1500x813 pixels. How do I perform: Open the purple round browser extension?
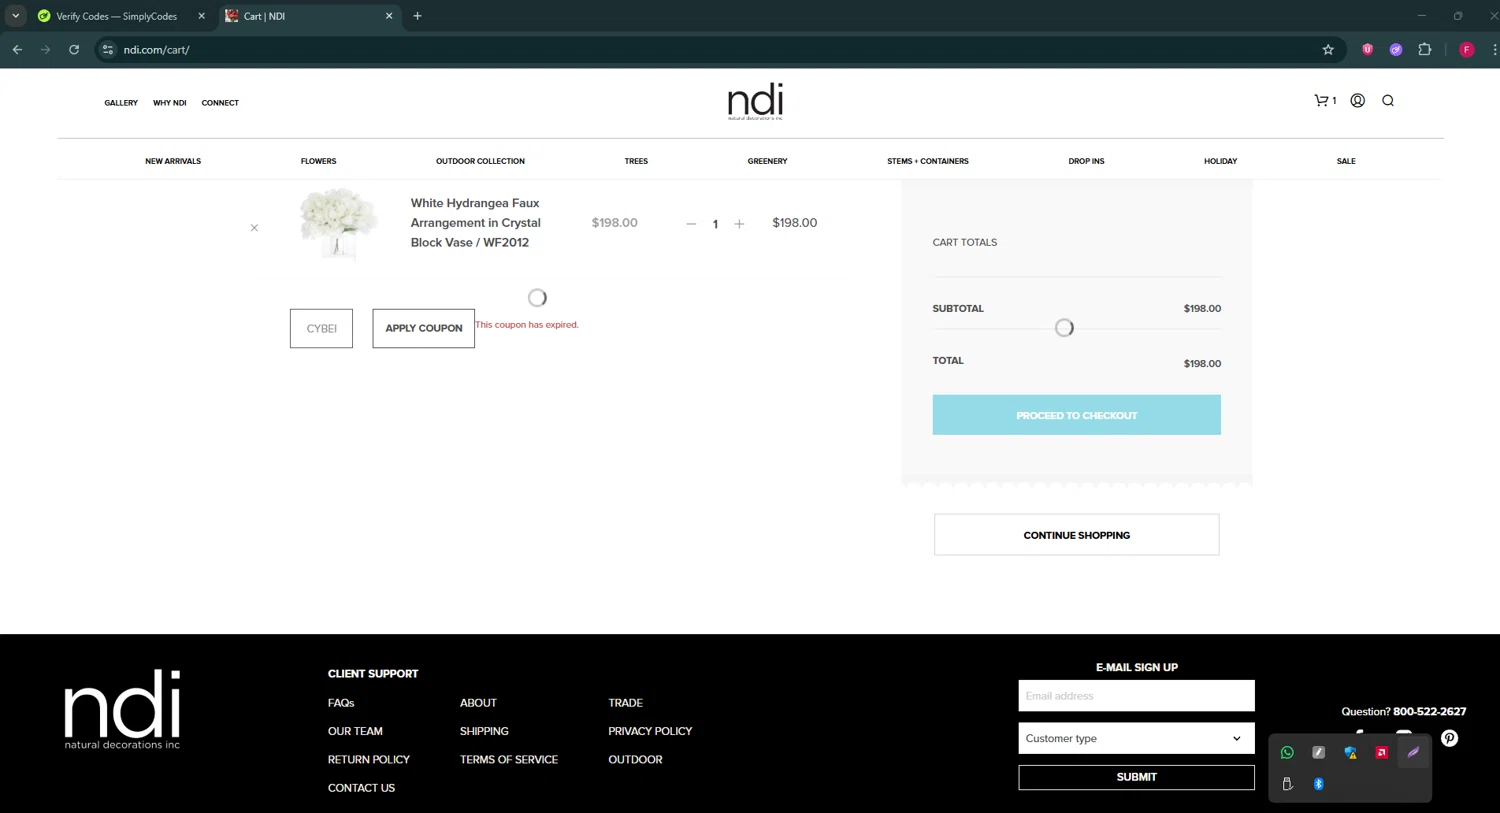coord(1396,49)
